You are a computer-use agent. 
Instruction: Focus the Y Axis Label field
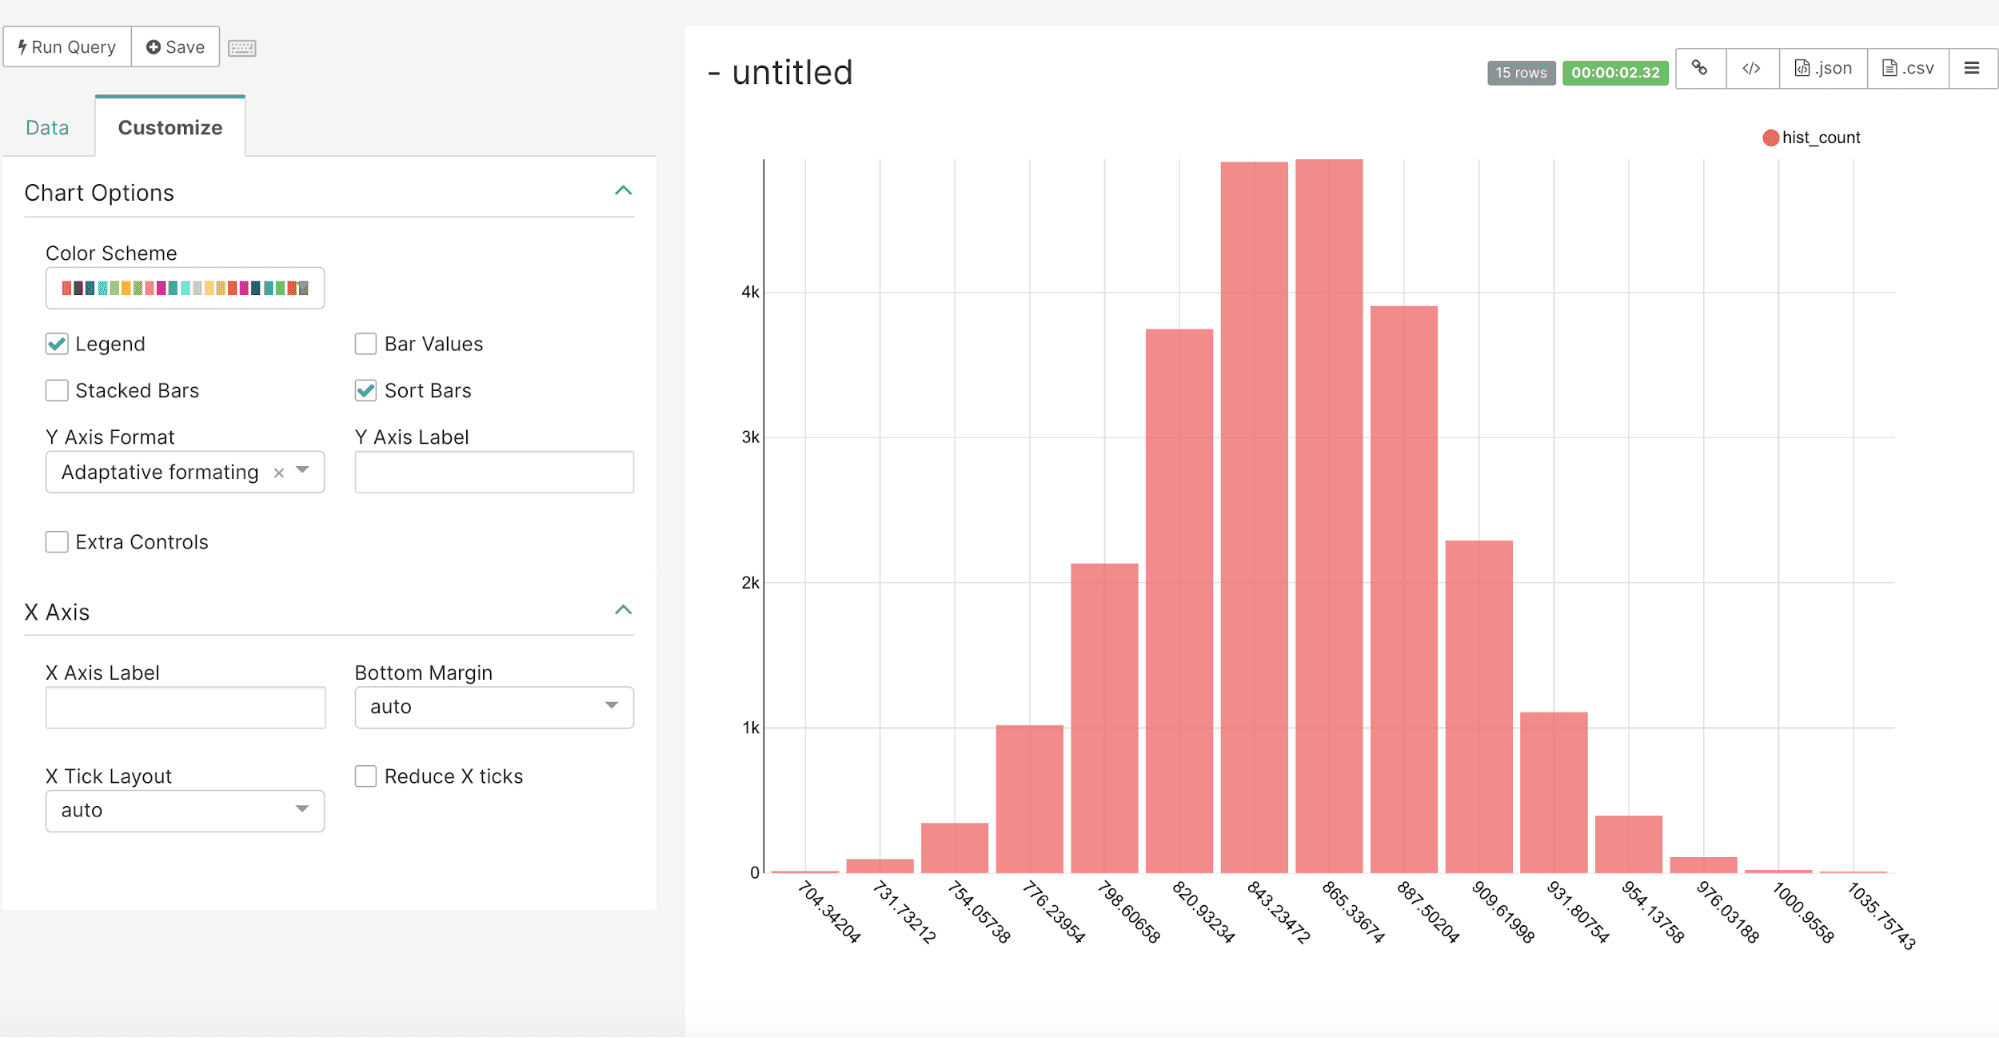pyautogui.click(x=494, y=472)
